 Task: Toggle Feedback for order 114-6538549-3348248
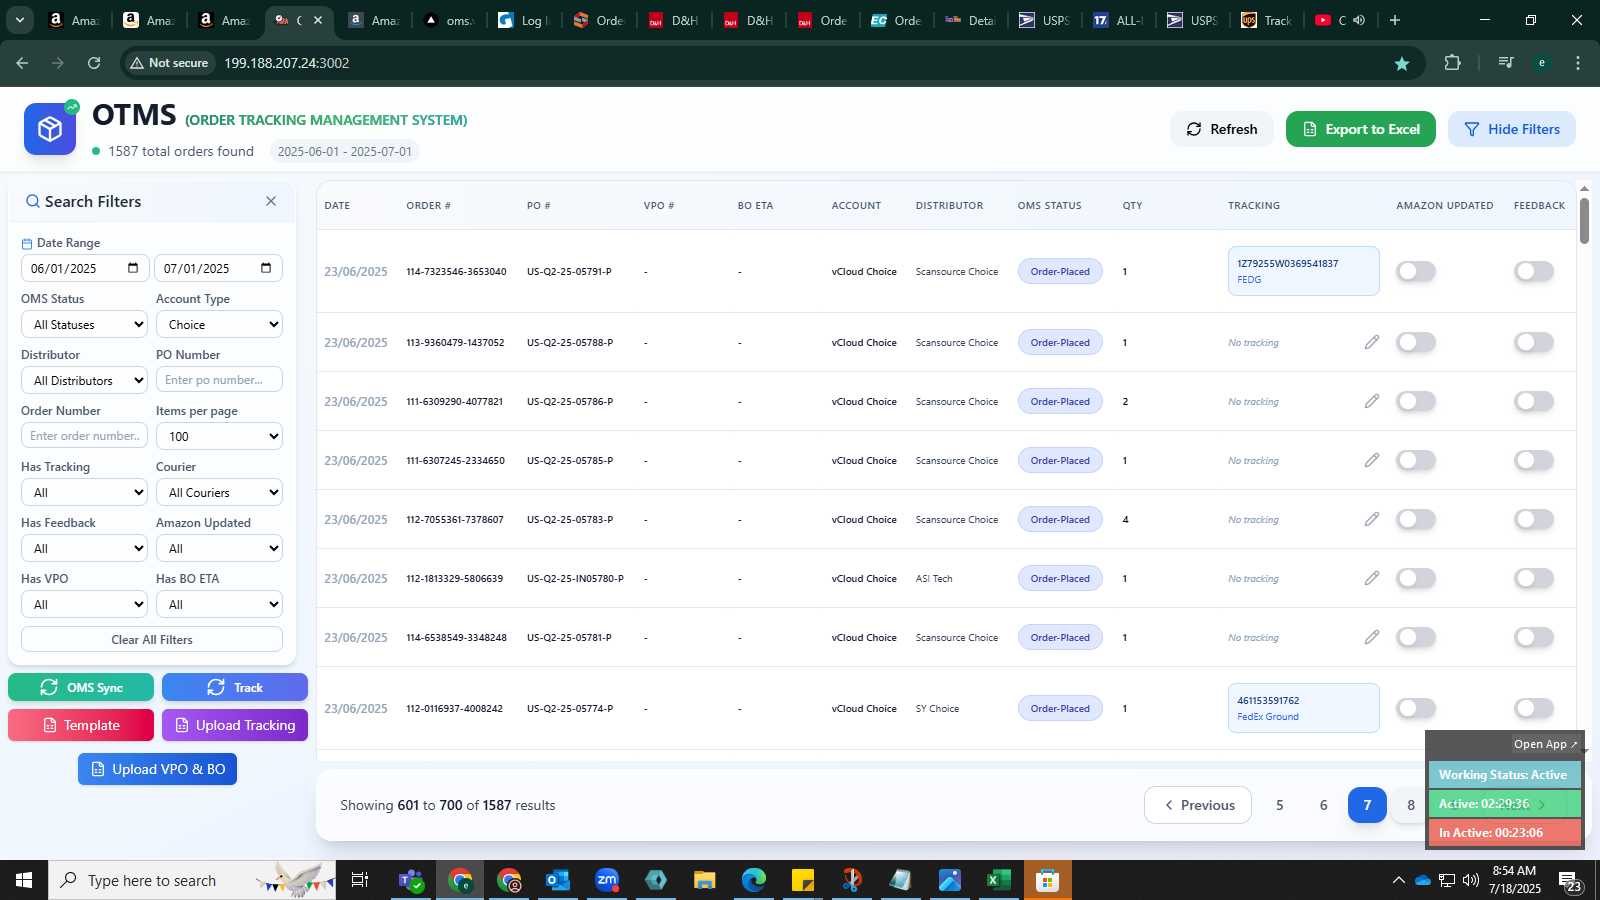pos(1534,637)
